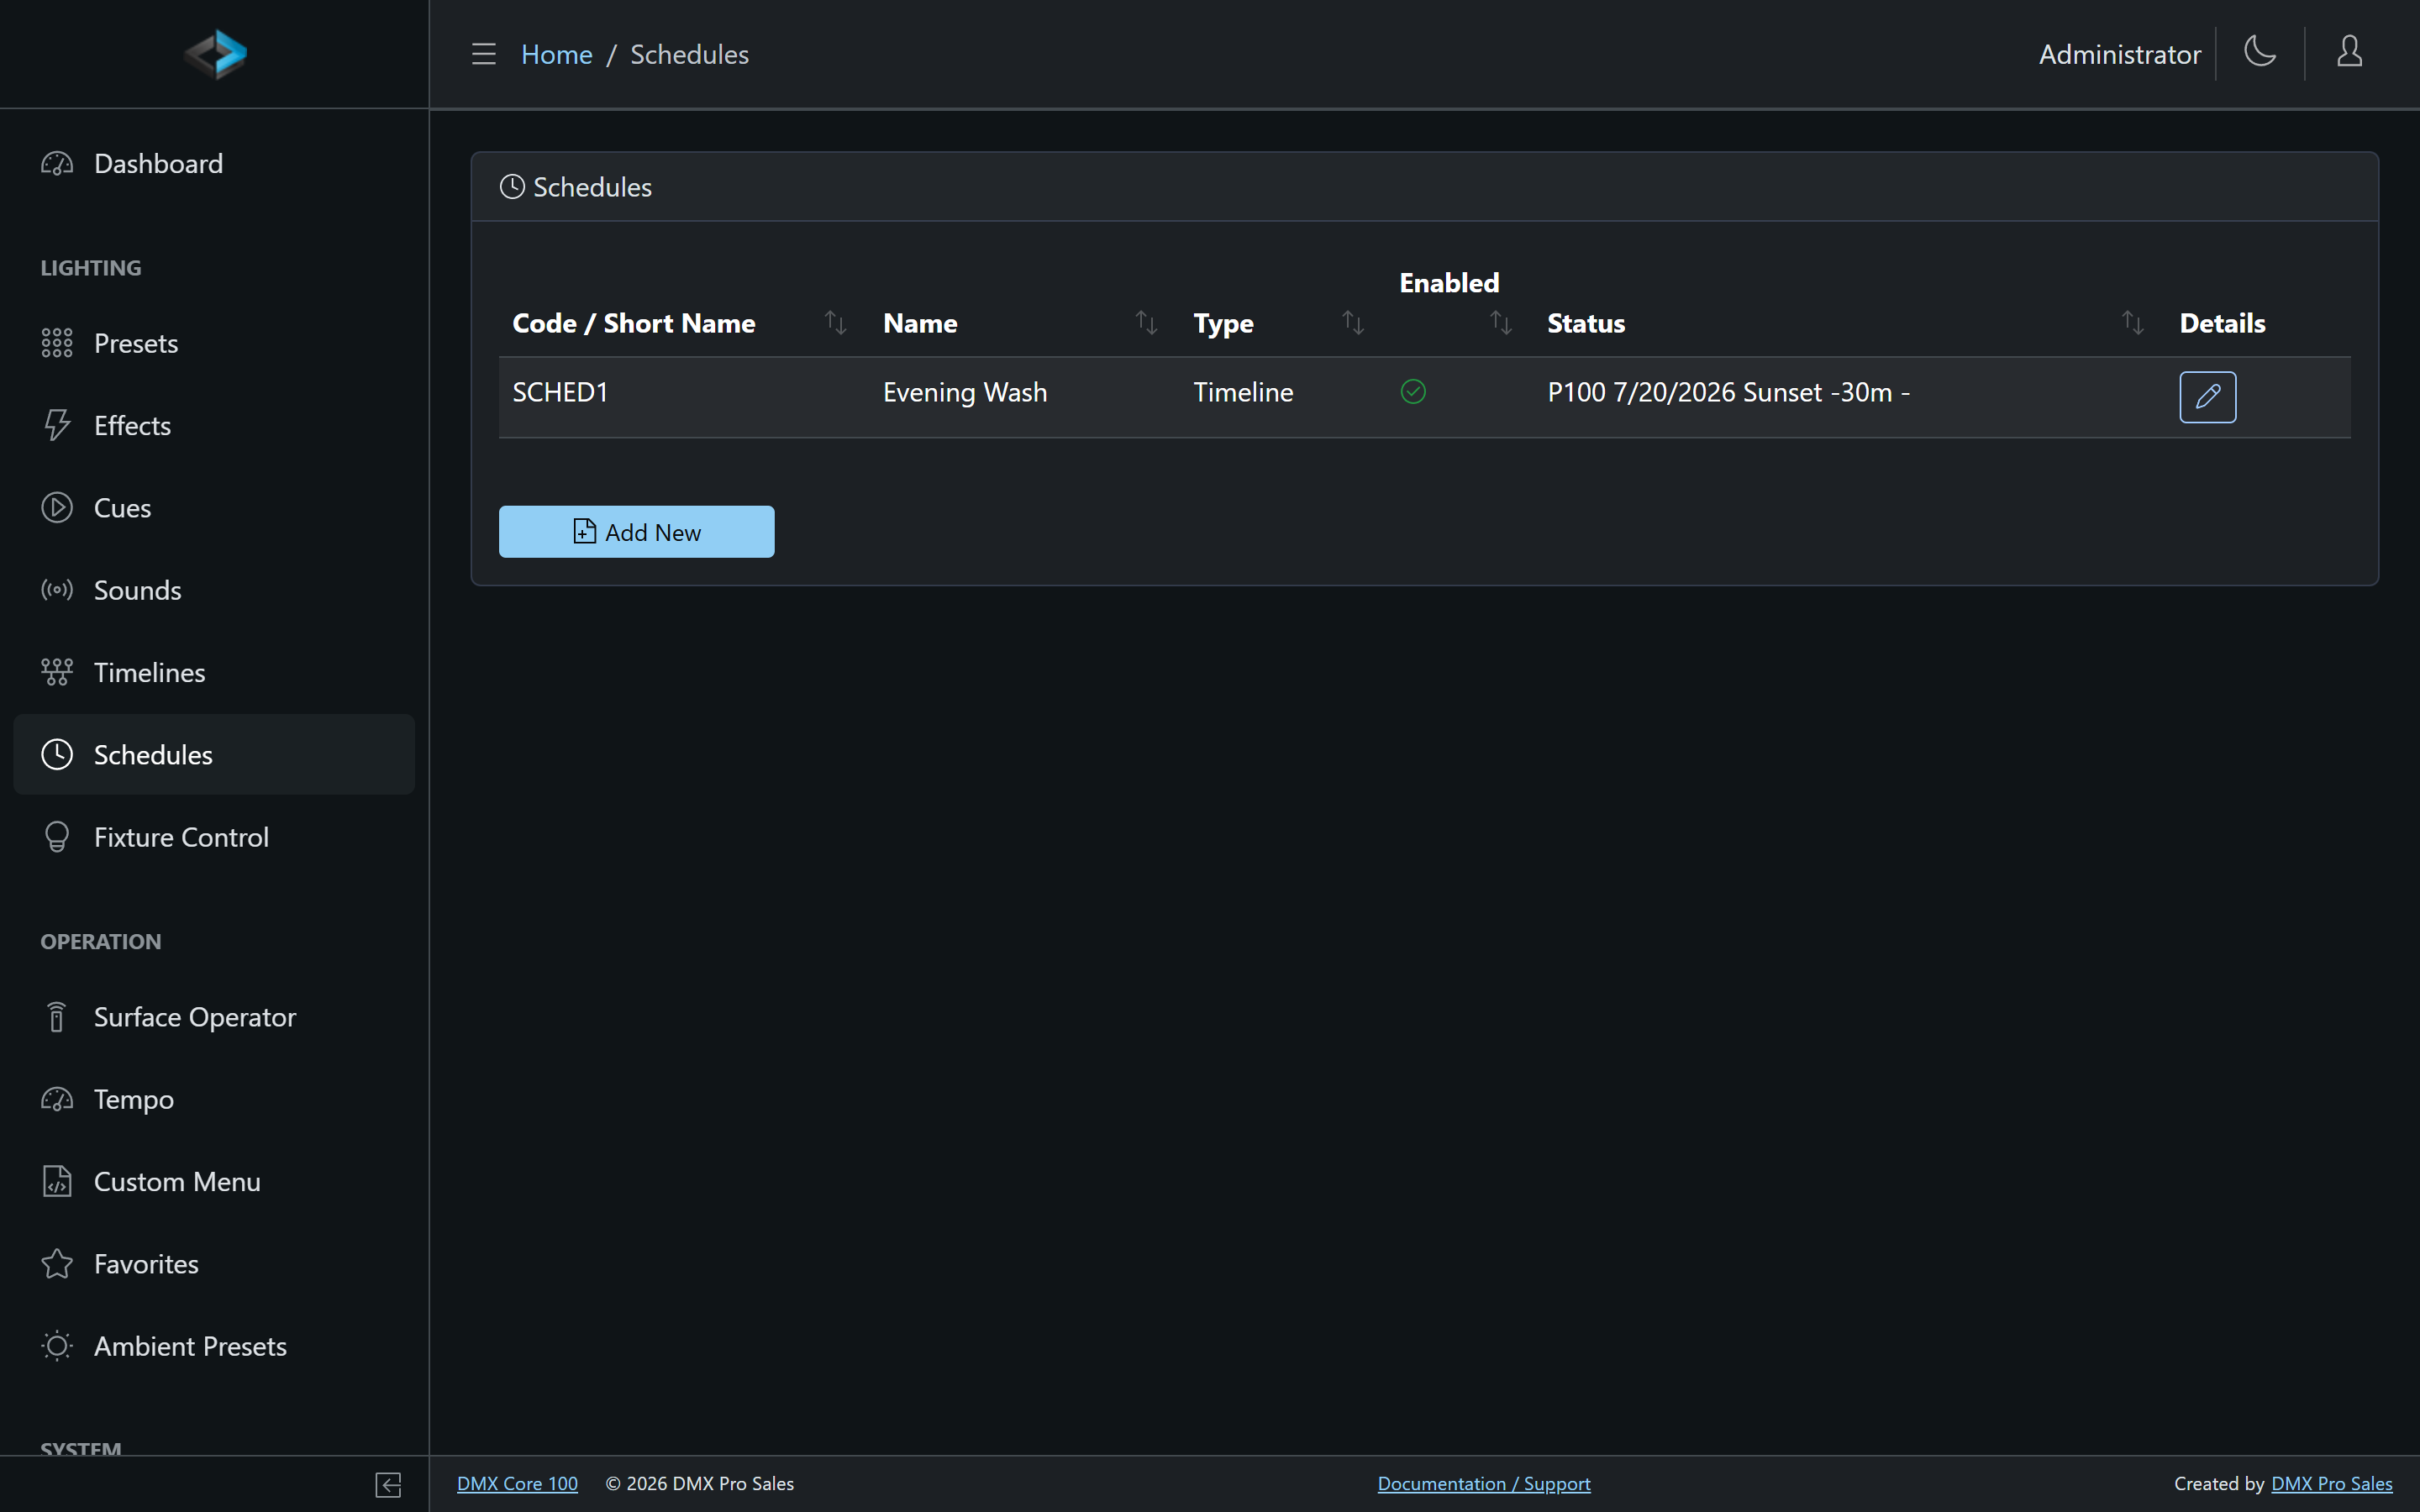Screen dimensions: 2420x1512
Task: Click the LIGHTING section heading
Action: coord(91,268)
